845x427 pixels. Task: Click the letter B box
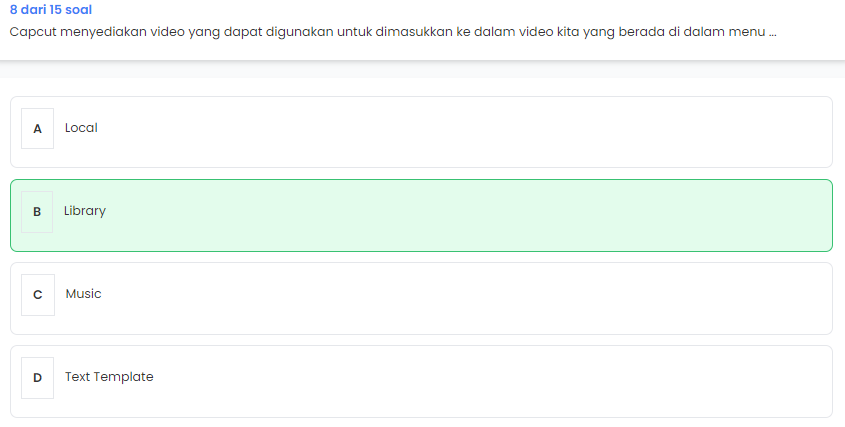pyautogui.click(x=37, y=212)
